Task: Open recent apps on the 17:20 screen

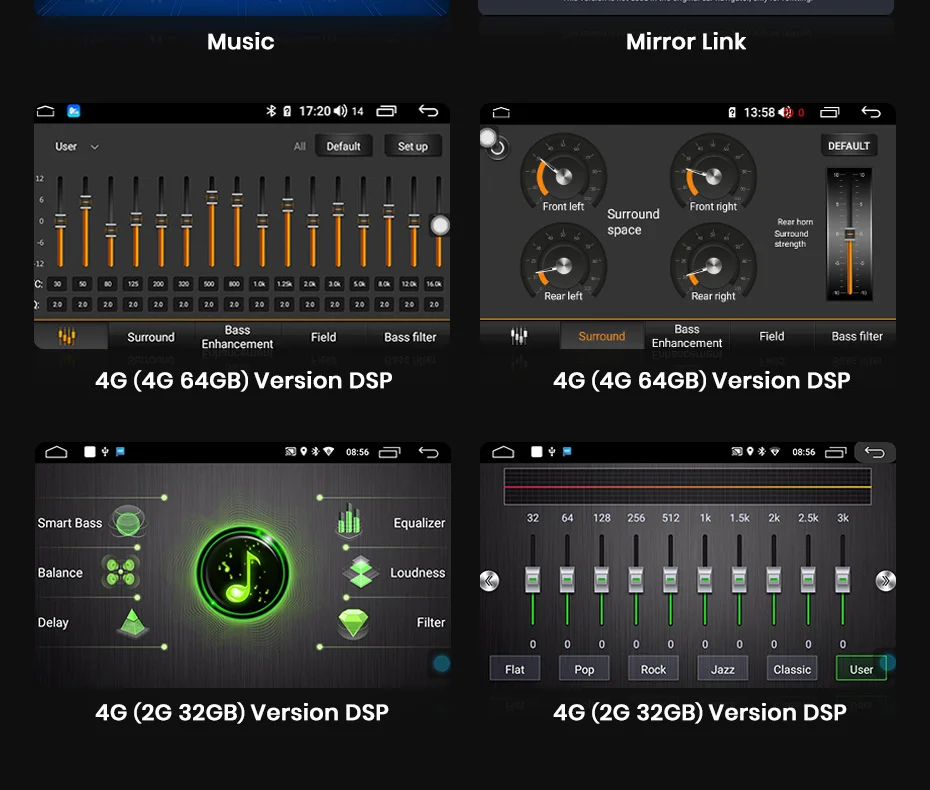Action: [386, 111]
